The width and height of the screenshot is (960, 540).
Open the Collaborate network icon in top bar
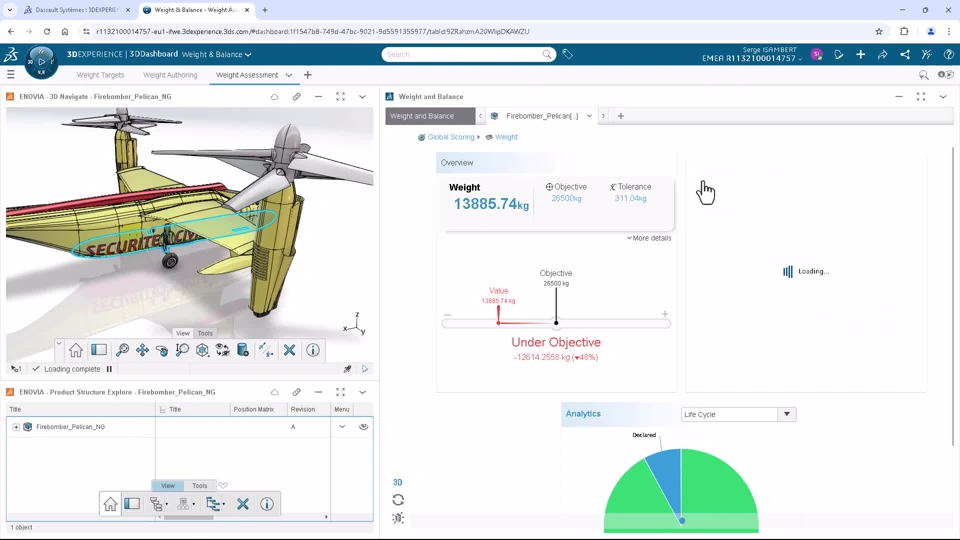coord(904,54)
